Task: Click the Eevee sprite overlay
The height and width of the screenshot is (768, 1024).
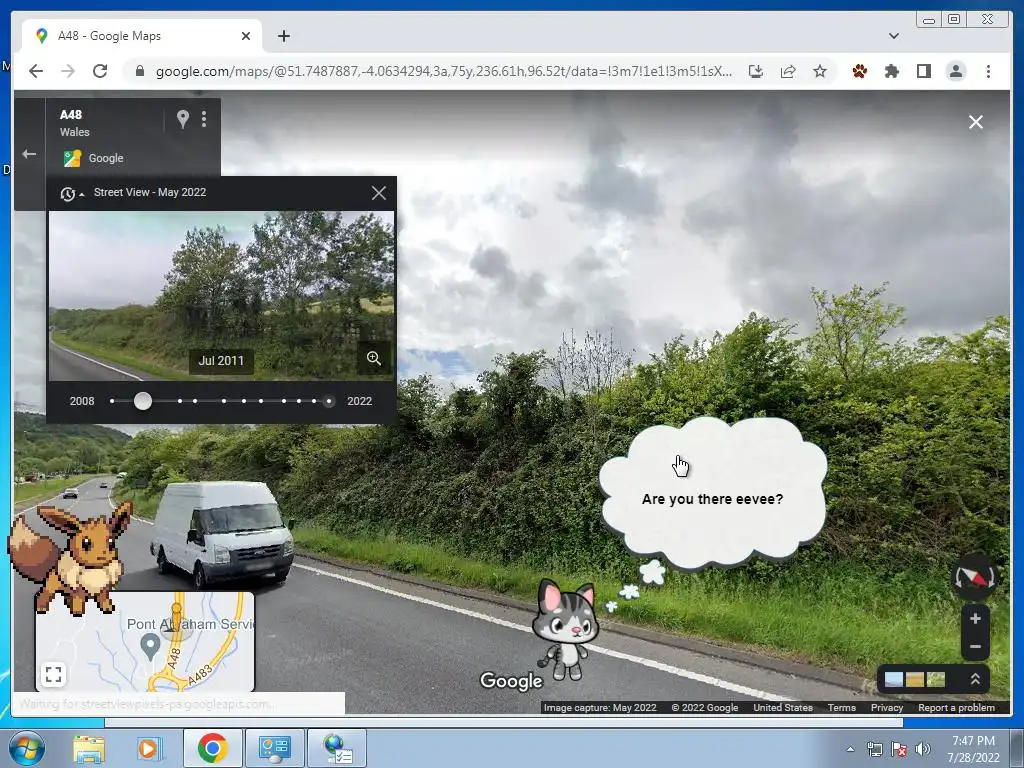Action: click(x=69, y=557)
